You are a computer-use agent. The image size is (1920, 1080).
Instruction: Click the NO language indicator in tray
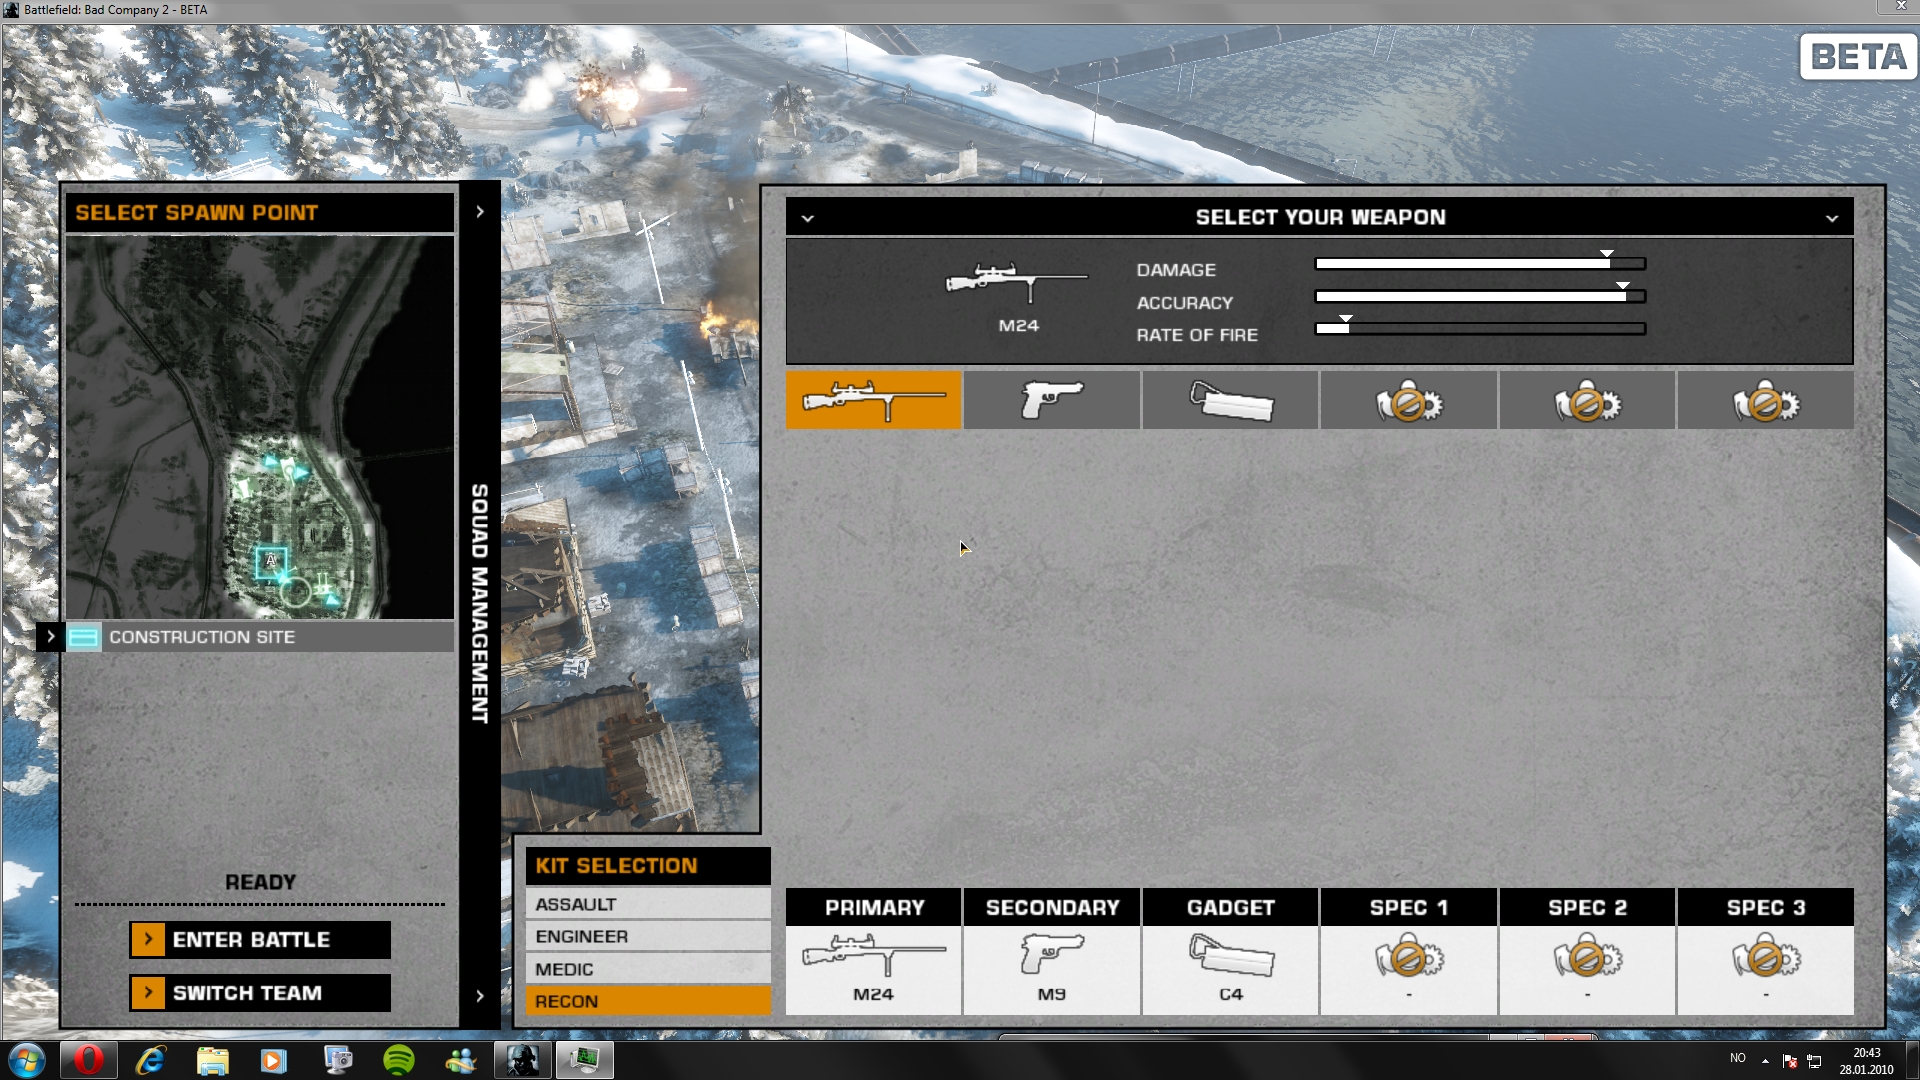click(1738, 1058)
